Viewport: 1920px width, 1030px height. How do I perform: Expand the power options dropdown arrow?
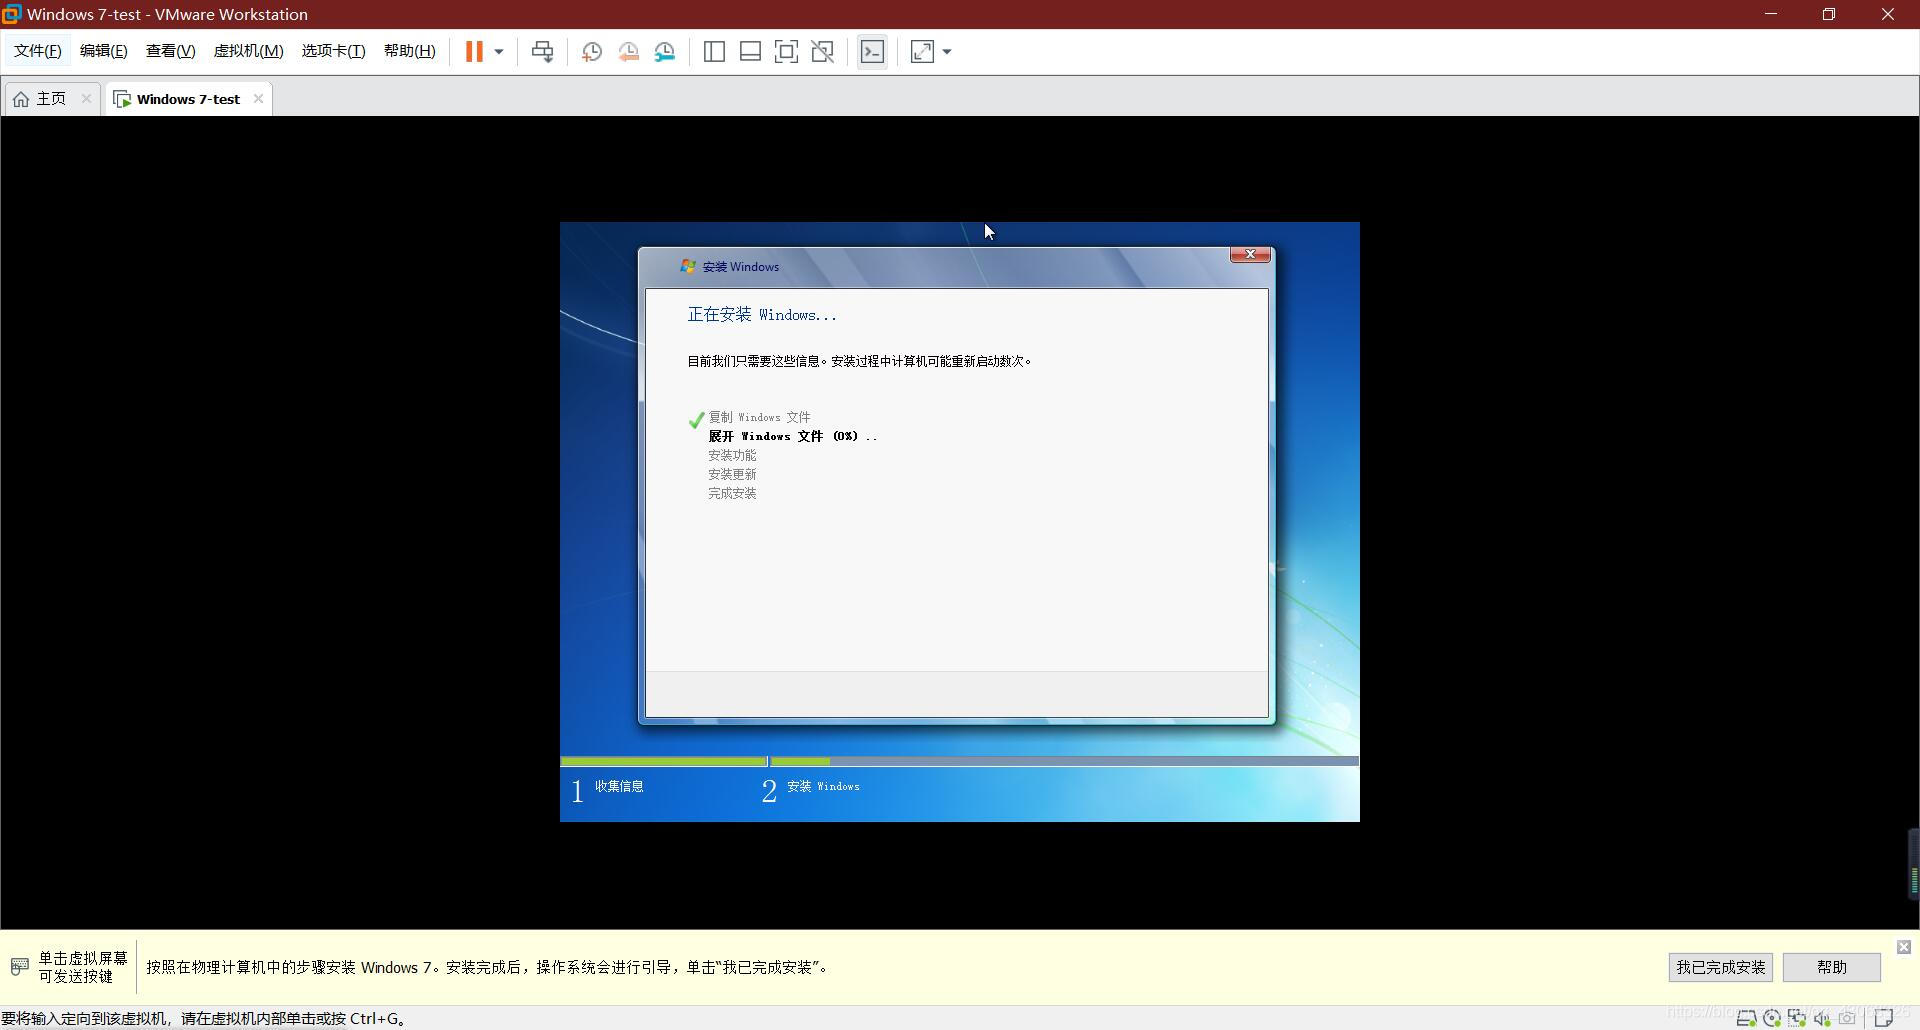click(x=498, y=52)
